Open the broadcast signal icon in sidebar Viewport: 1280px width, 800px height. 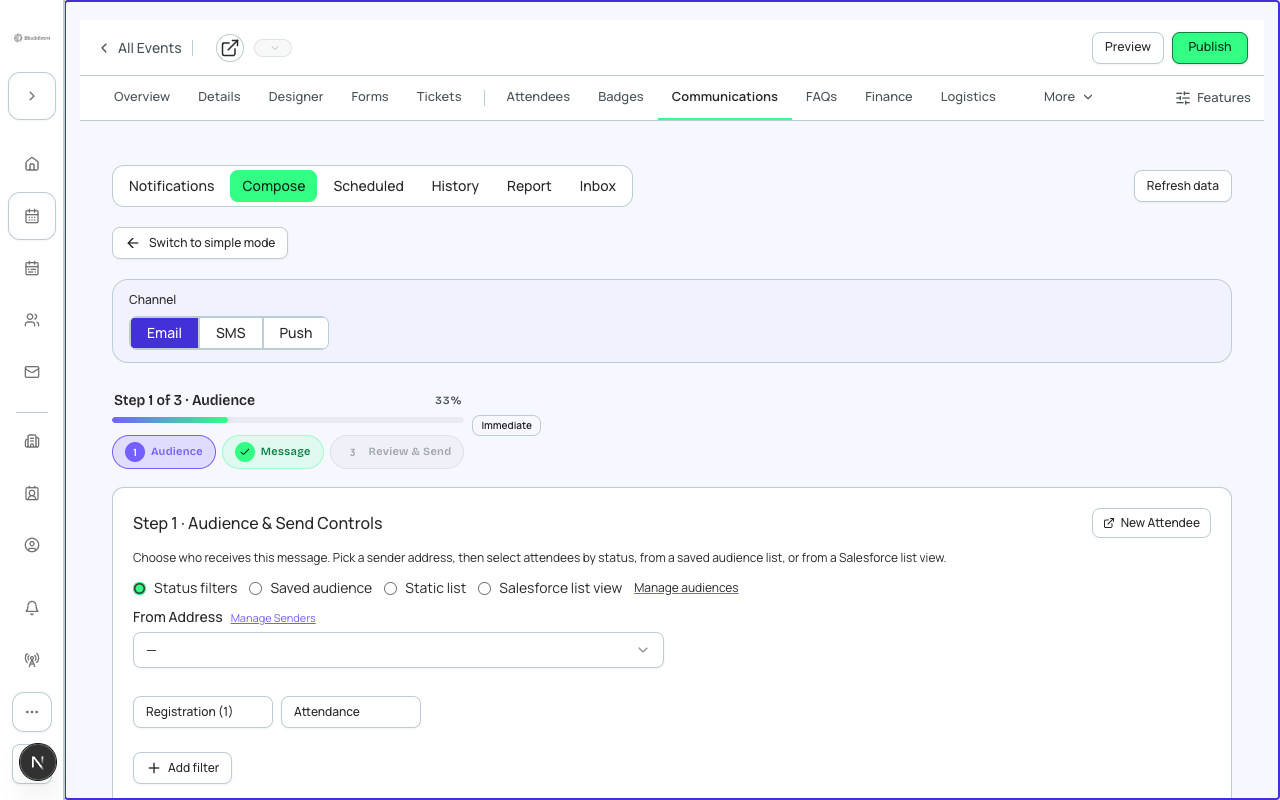(32, 660)
